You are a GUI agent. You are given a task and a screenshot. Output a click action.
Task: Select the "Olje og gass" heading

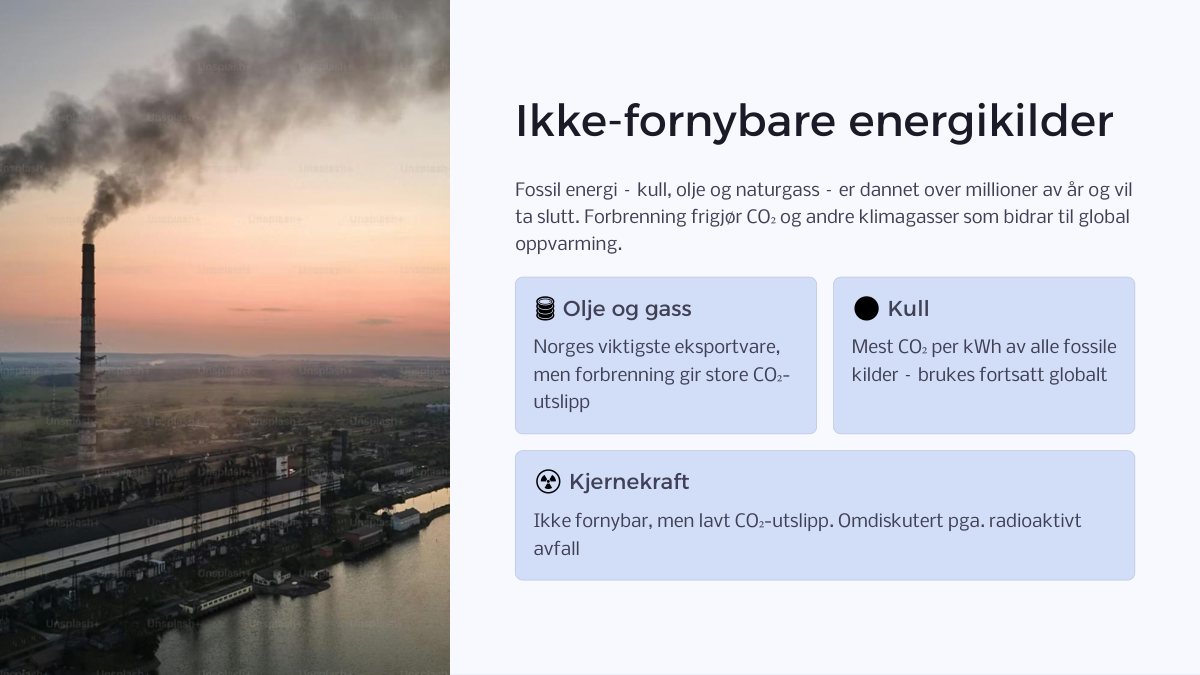click(x=627, y=309)
